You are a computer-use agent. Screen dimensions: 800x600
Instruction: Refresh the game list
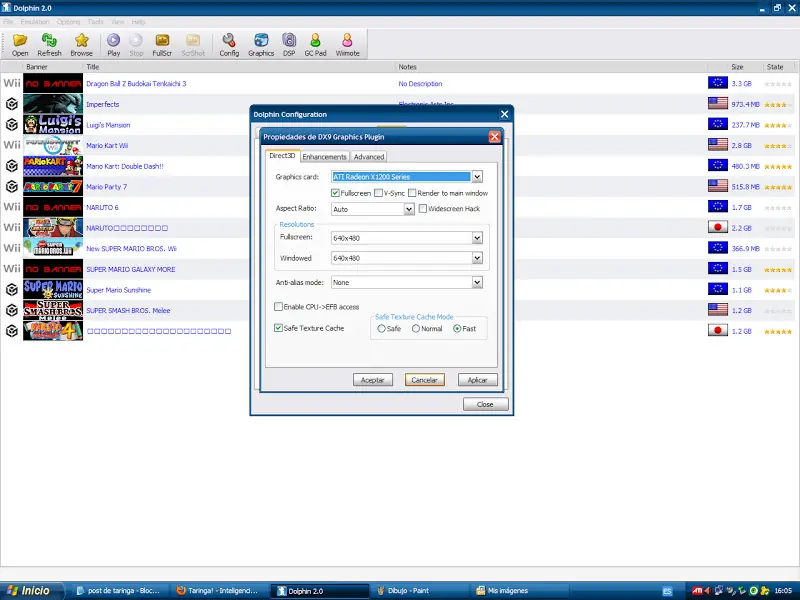coord(49,44)
